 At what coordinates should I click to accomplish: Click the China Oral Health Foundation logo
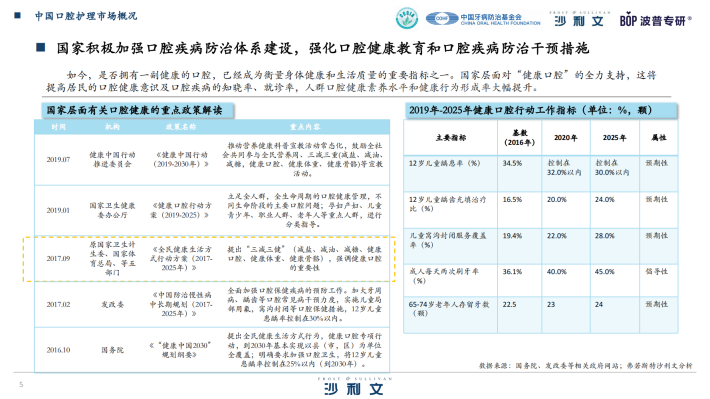click(x=483, y=19)
